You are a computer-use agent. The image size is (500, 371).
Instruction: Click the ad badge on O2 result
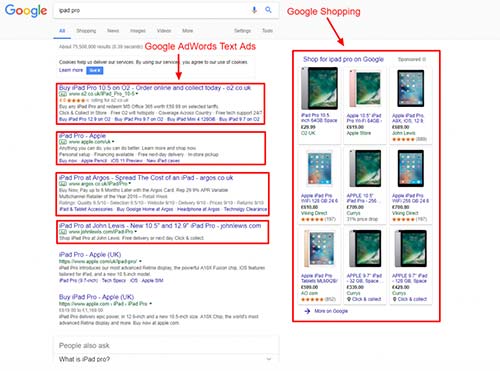point(63,94)
